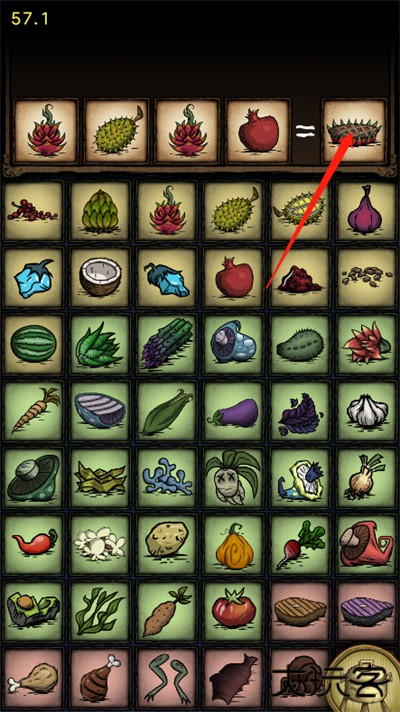Image resolution: width=400 pixels, height=712 pixels.
Task: Select the mandrake root ingredient
Action: [x=234, y=478]
